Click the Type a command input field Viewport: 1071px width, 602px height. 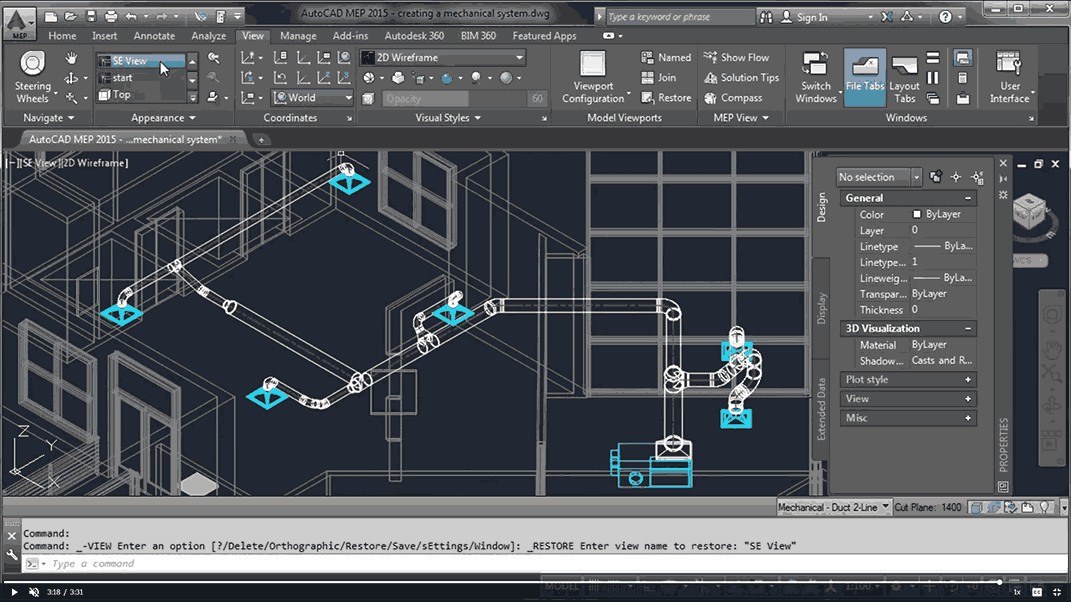tap(545, 564)
